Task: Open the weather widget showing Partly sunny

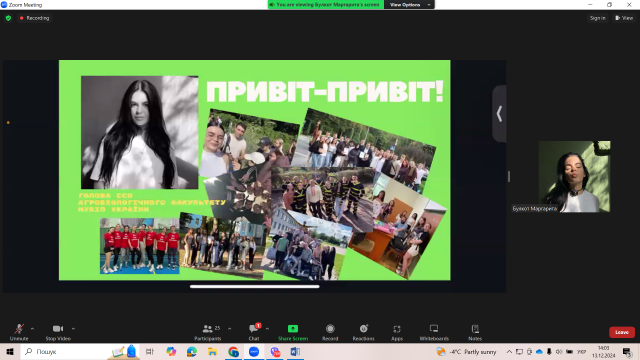Action: [x=466, y=351]
